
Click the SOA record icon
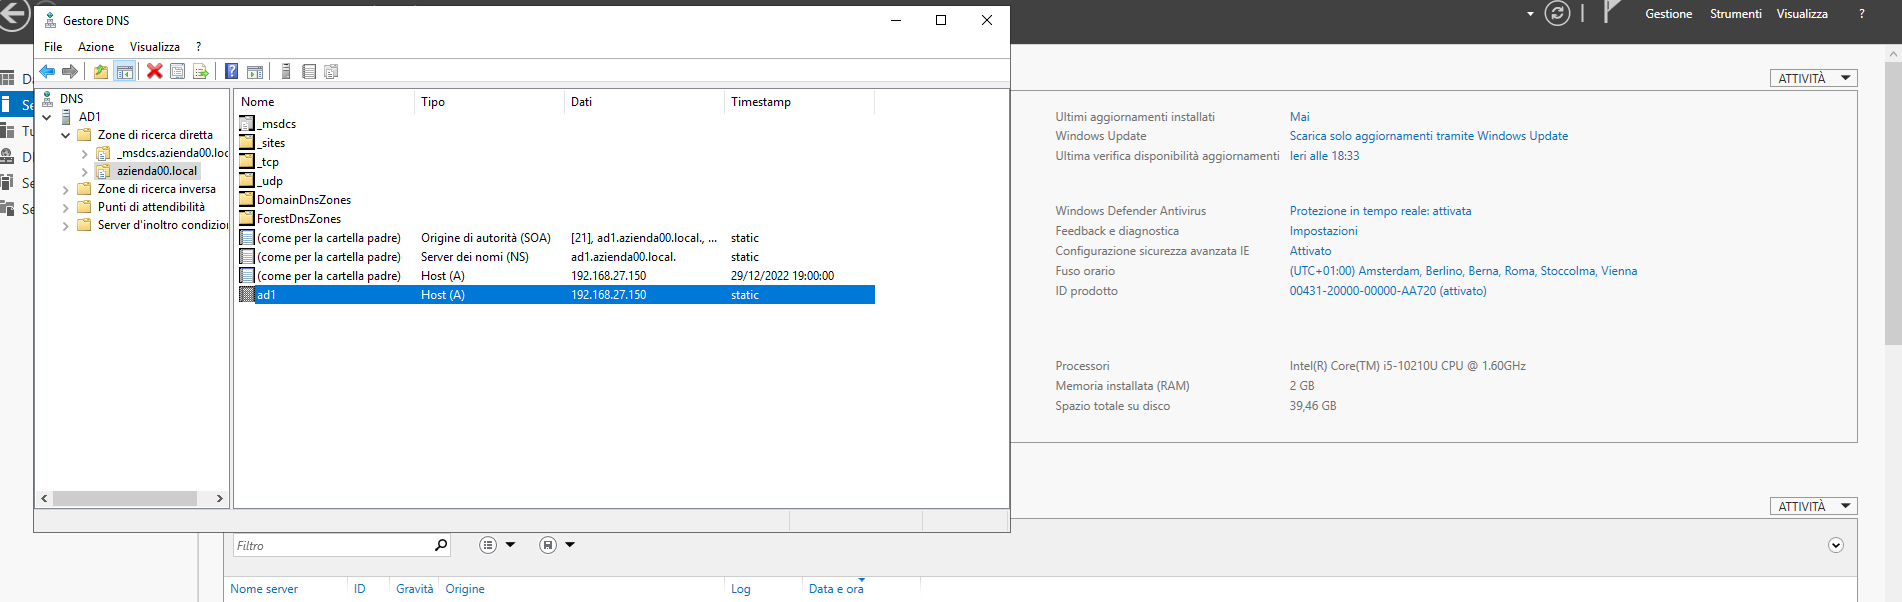tap(247, 238)
